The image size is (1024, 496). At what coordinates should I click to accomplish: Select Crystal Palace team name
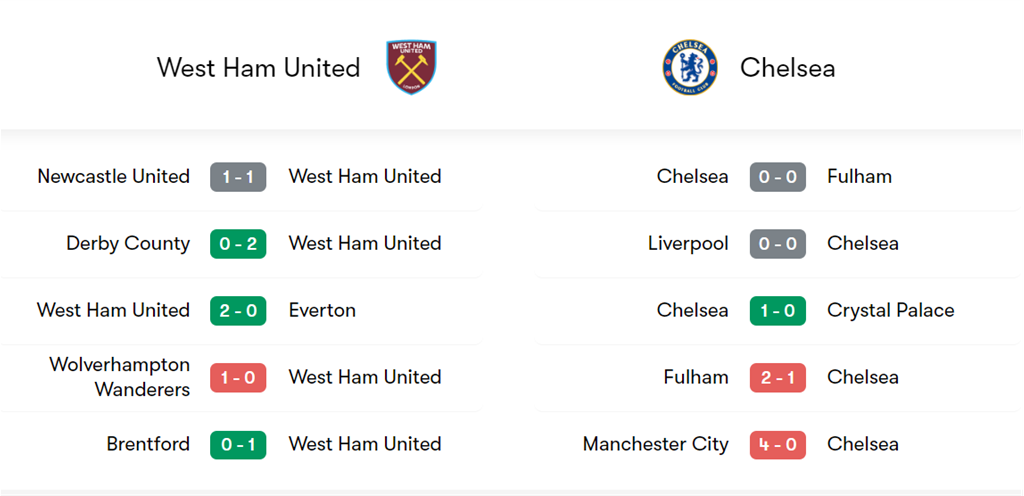(890, 311)
